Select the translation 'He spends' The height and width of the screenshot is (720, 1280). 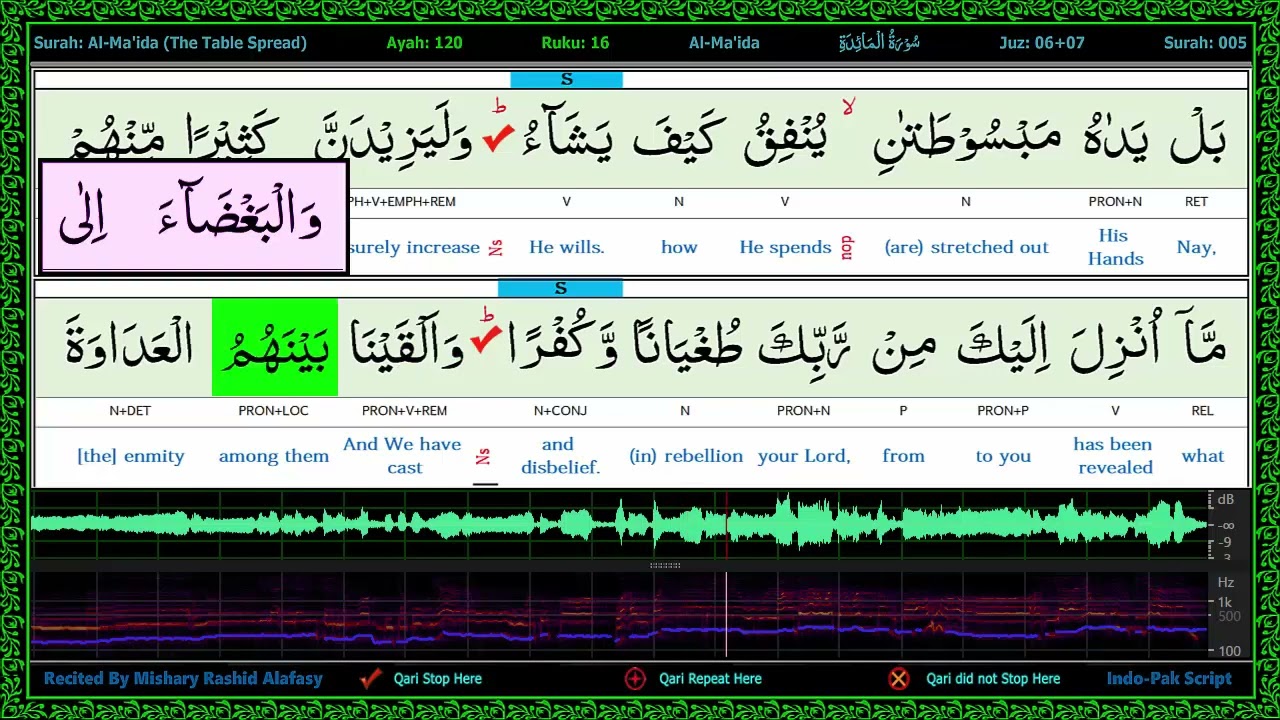[x=785, y=248]
